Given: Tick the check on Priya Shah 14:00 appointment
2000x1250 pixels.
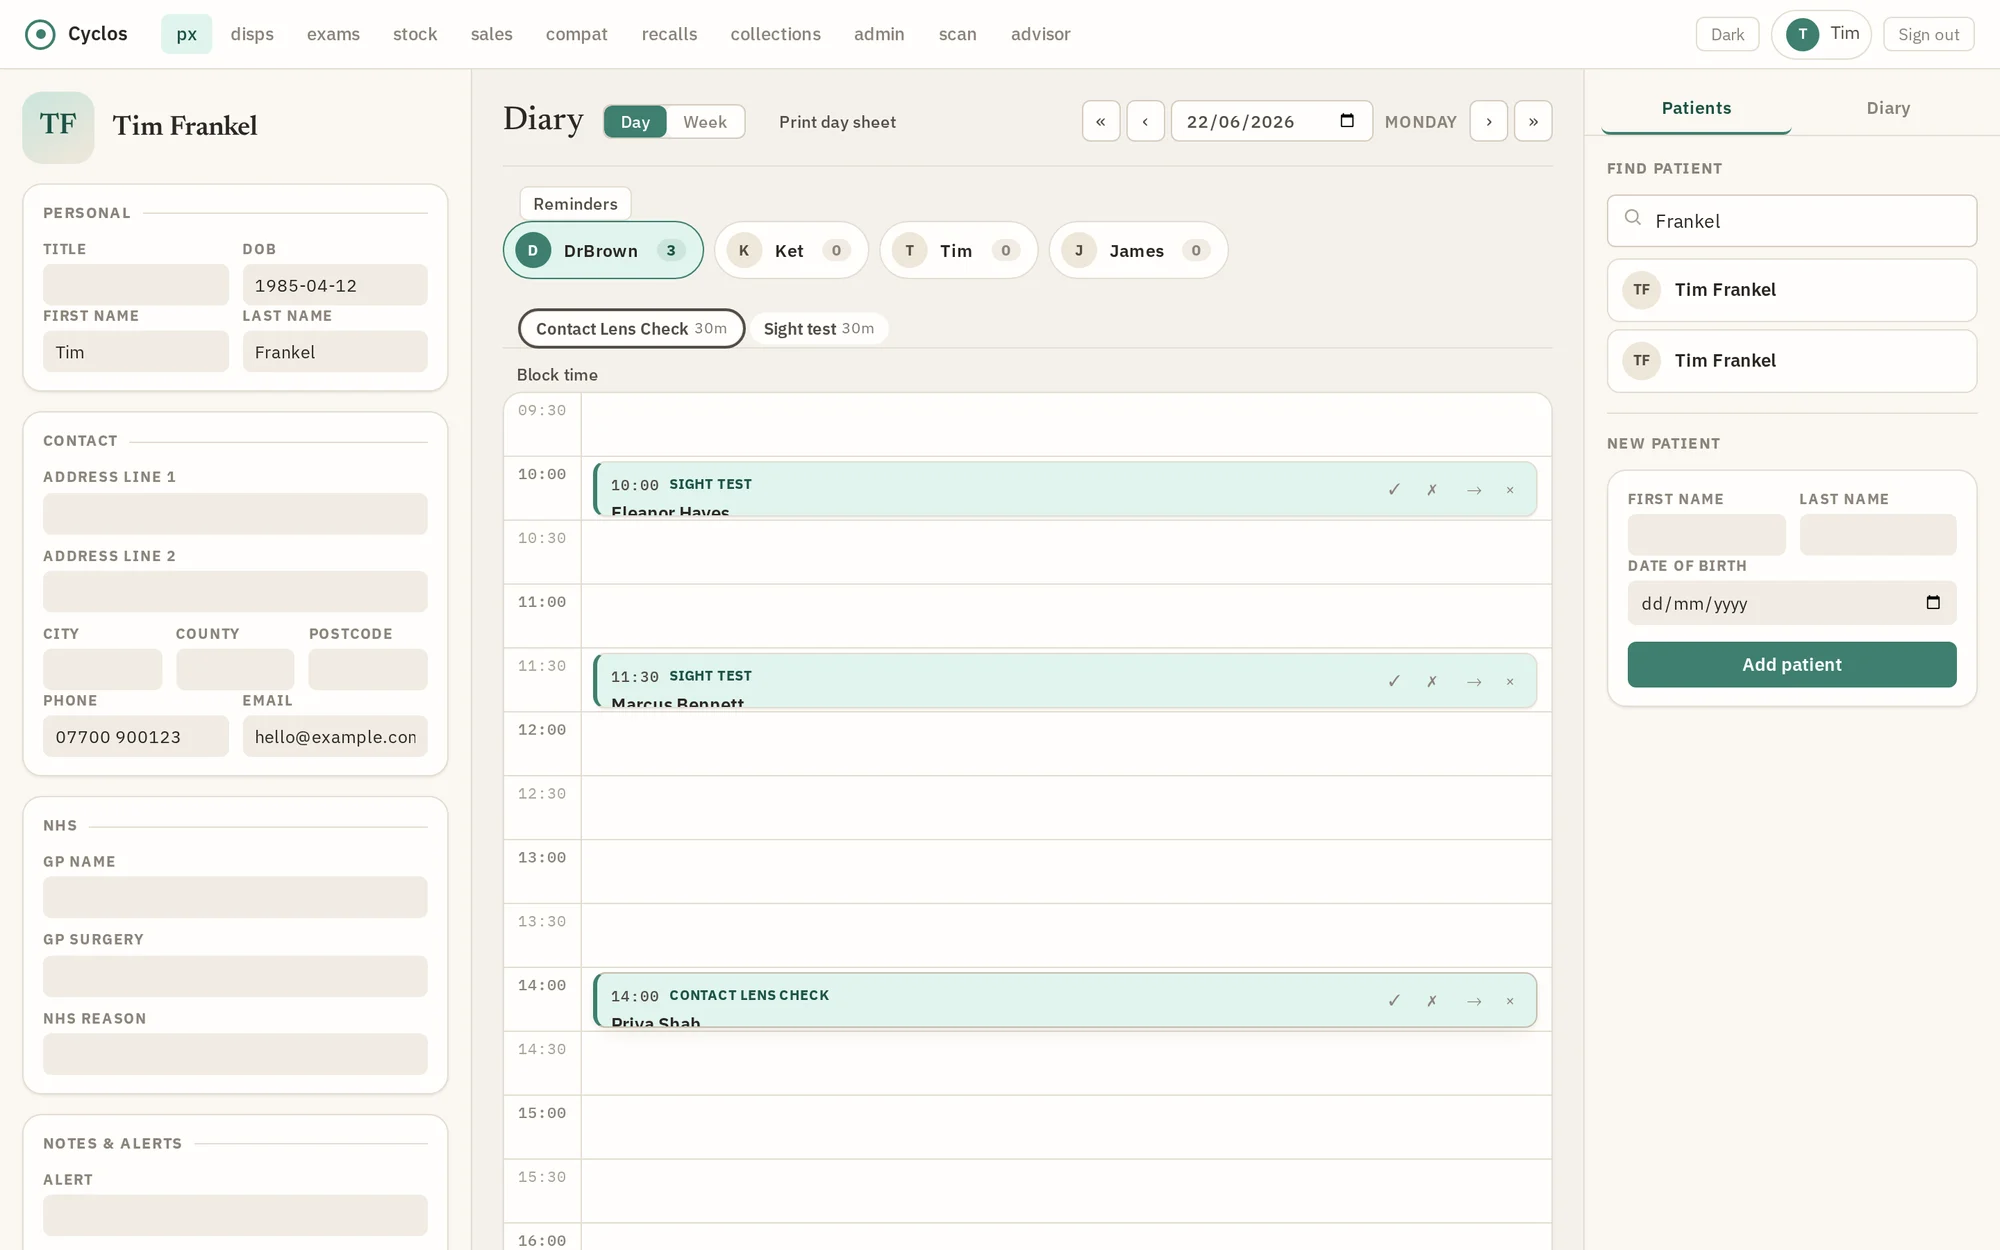Looking at the screenshot, I should click(x=1394, y=1001).
